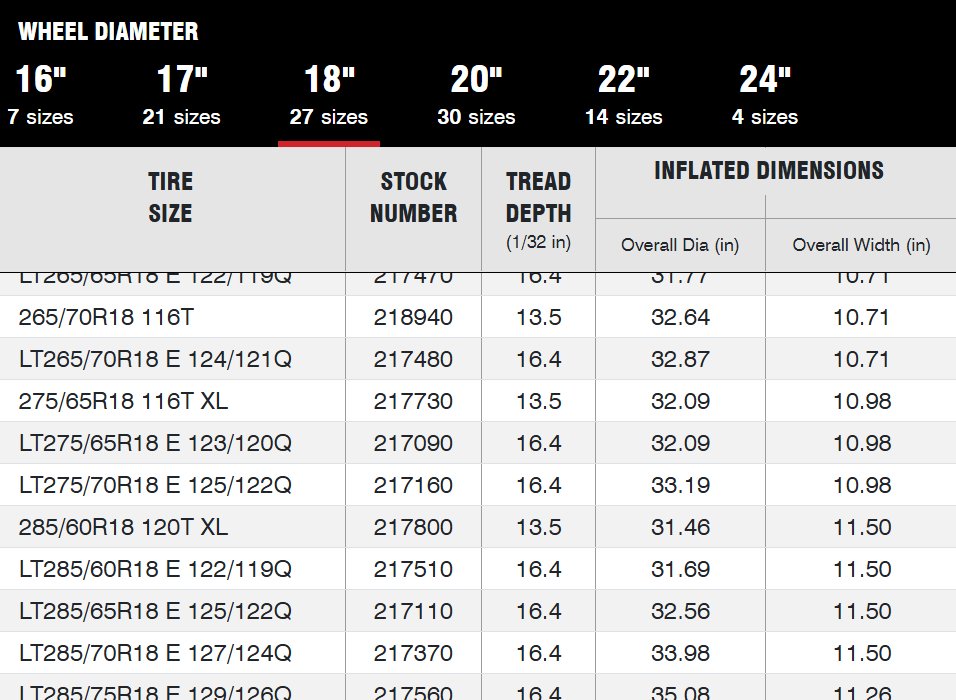Click stock number 217110

point(413,611)
